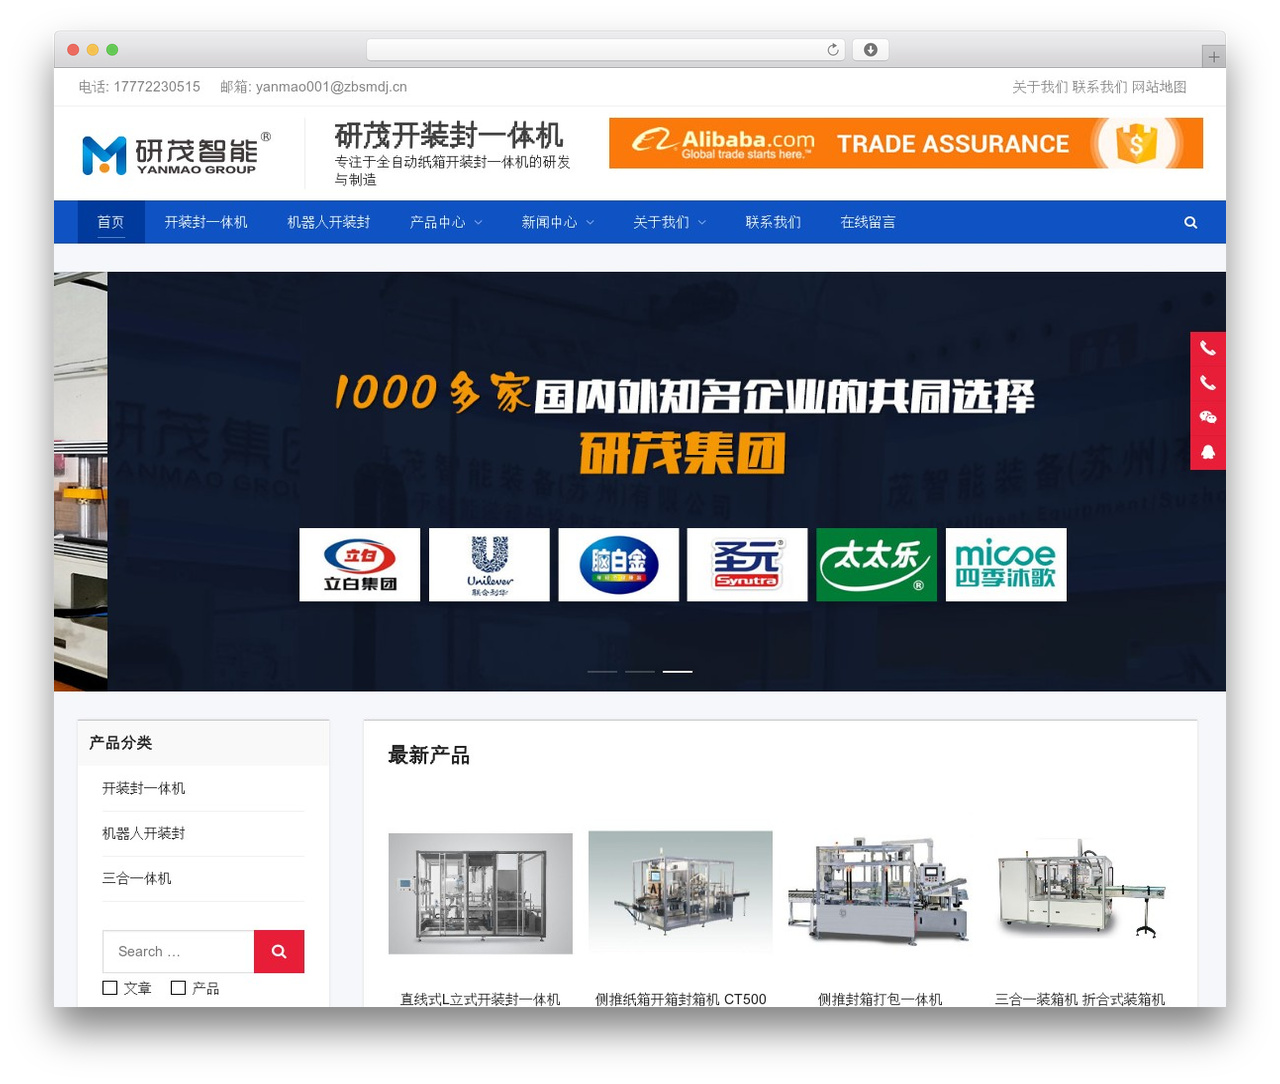
Task: Open the 侧推纸箱开箱封箱机 CT500 product image
Action: (x=681, y=893)
